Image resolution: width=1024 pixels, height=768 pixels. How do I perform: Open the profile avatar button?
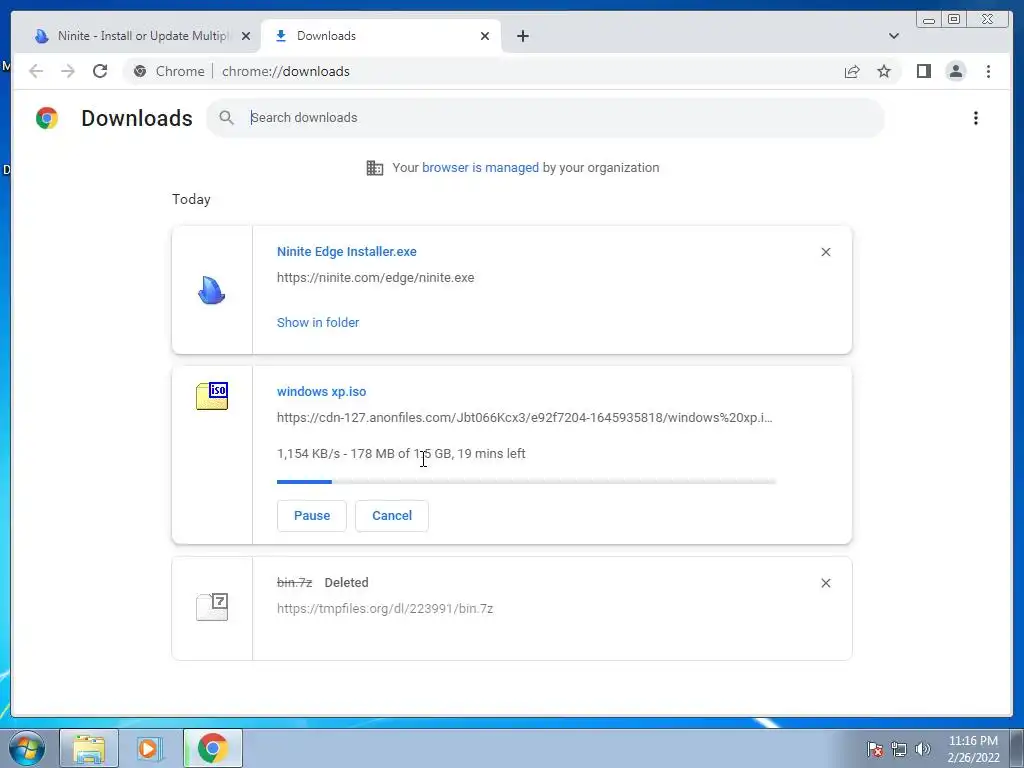(x=955, y=71)
